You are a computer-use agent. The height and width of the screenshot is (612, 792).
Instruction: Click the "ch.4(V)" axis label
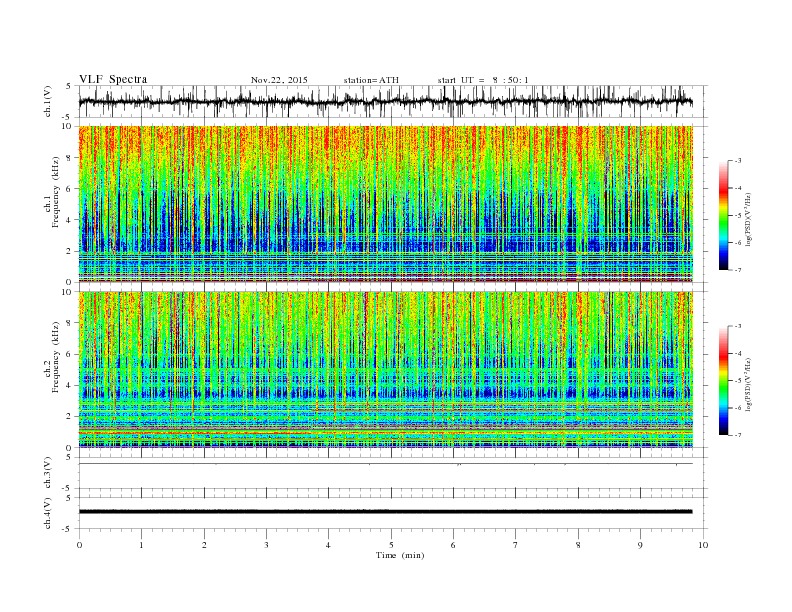click(48, 513)
